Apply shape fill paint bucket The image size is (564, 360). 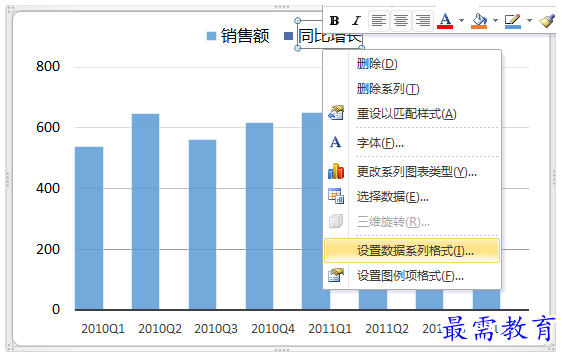[479, 21]
